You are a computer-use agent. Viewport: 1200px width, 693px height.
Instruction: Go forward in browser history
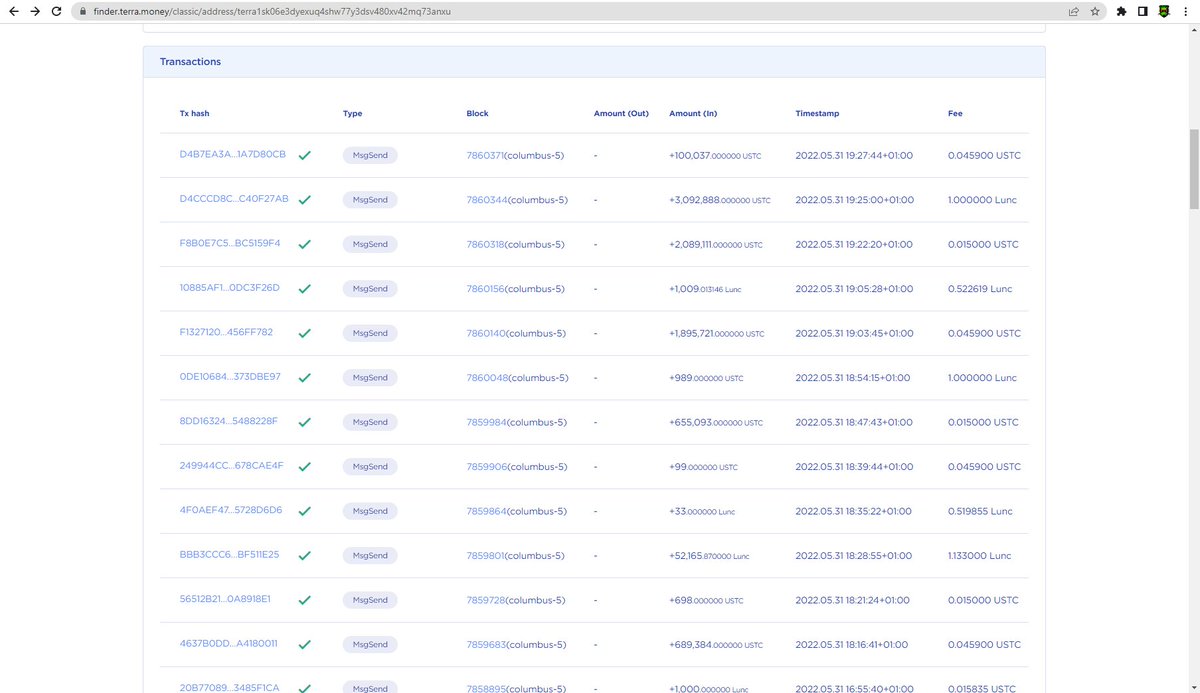[35, 11]
